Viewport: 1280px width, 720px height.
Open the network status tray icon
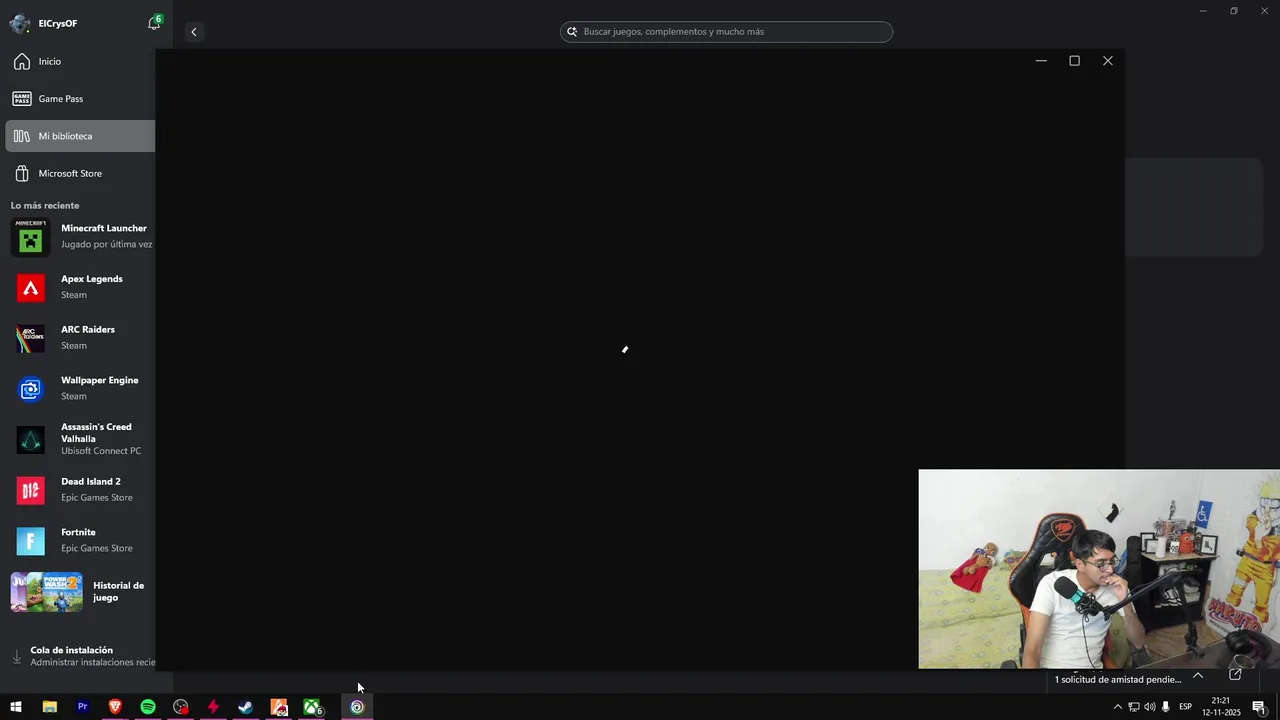(x=1134, y=707)
